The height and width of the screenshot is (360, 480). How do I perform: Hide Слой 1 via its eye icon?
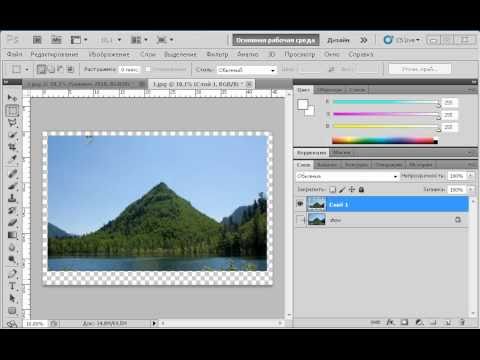click(300, 204)
